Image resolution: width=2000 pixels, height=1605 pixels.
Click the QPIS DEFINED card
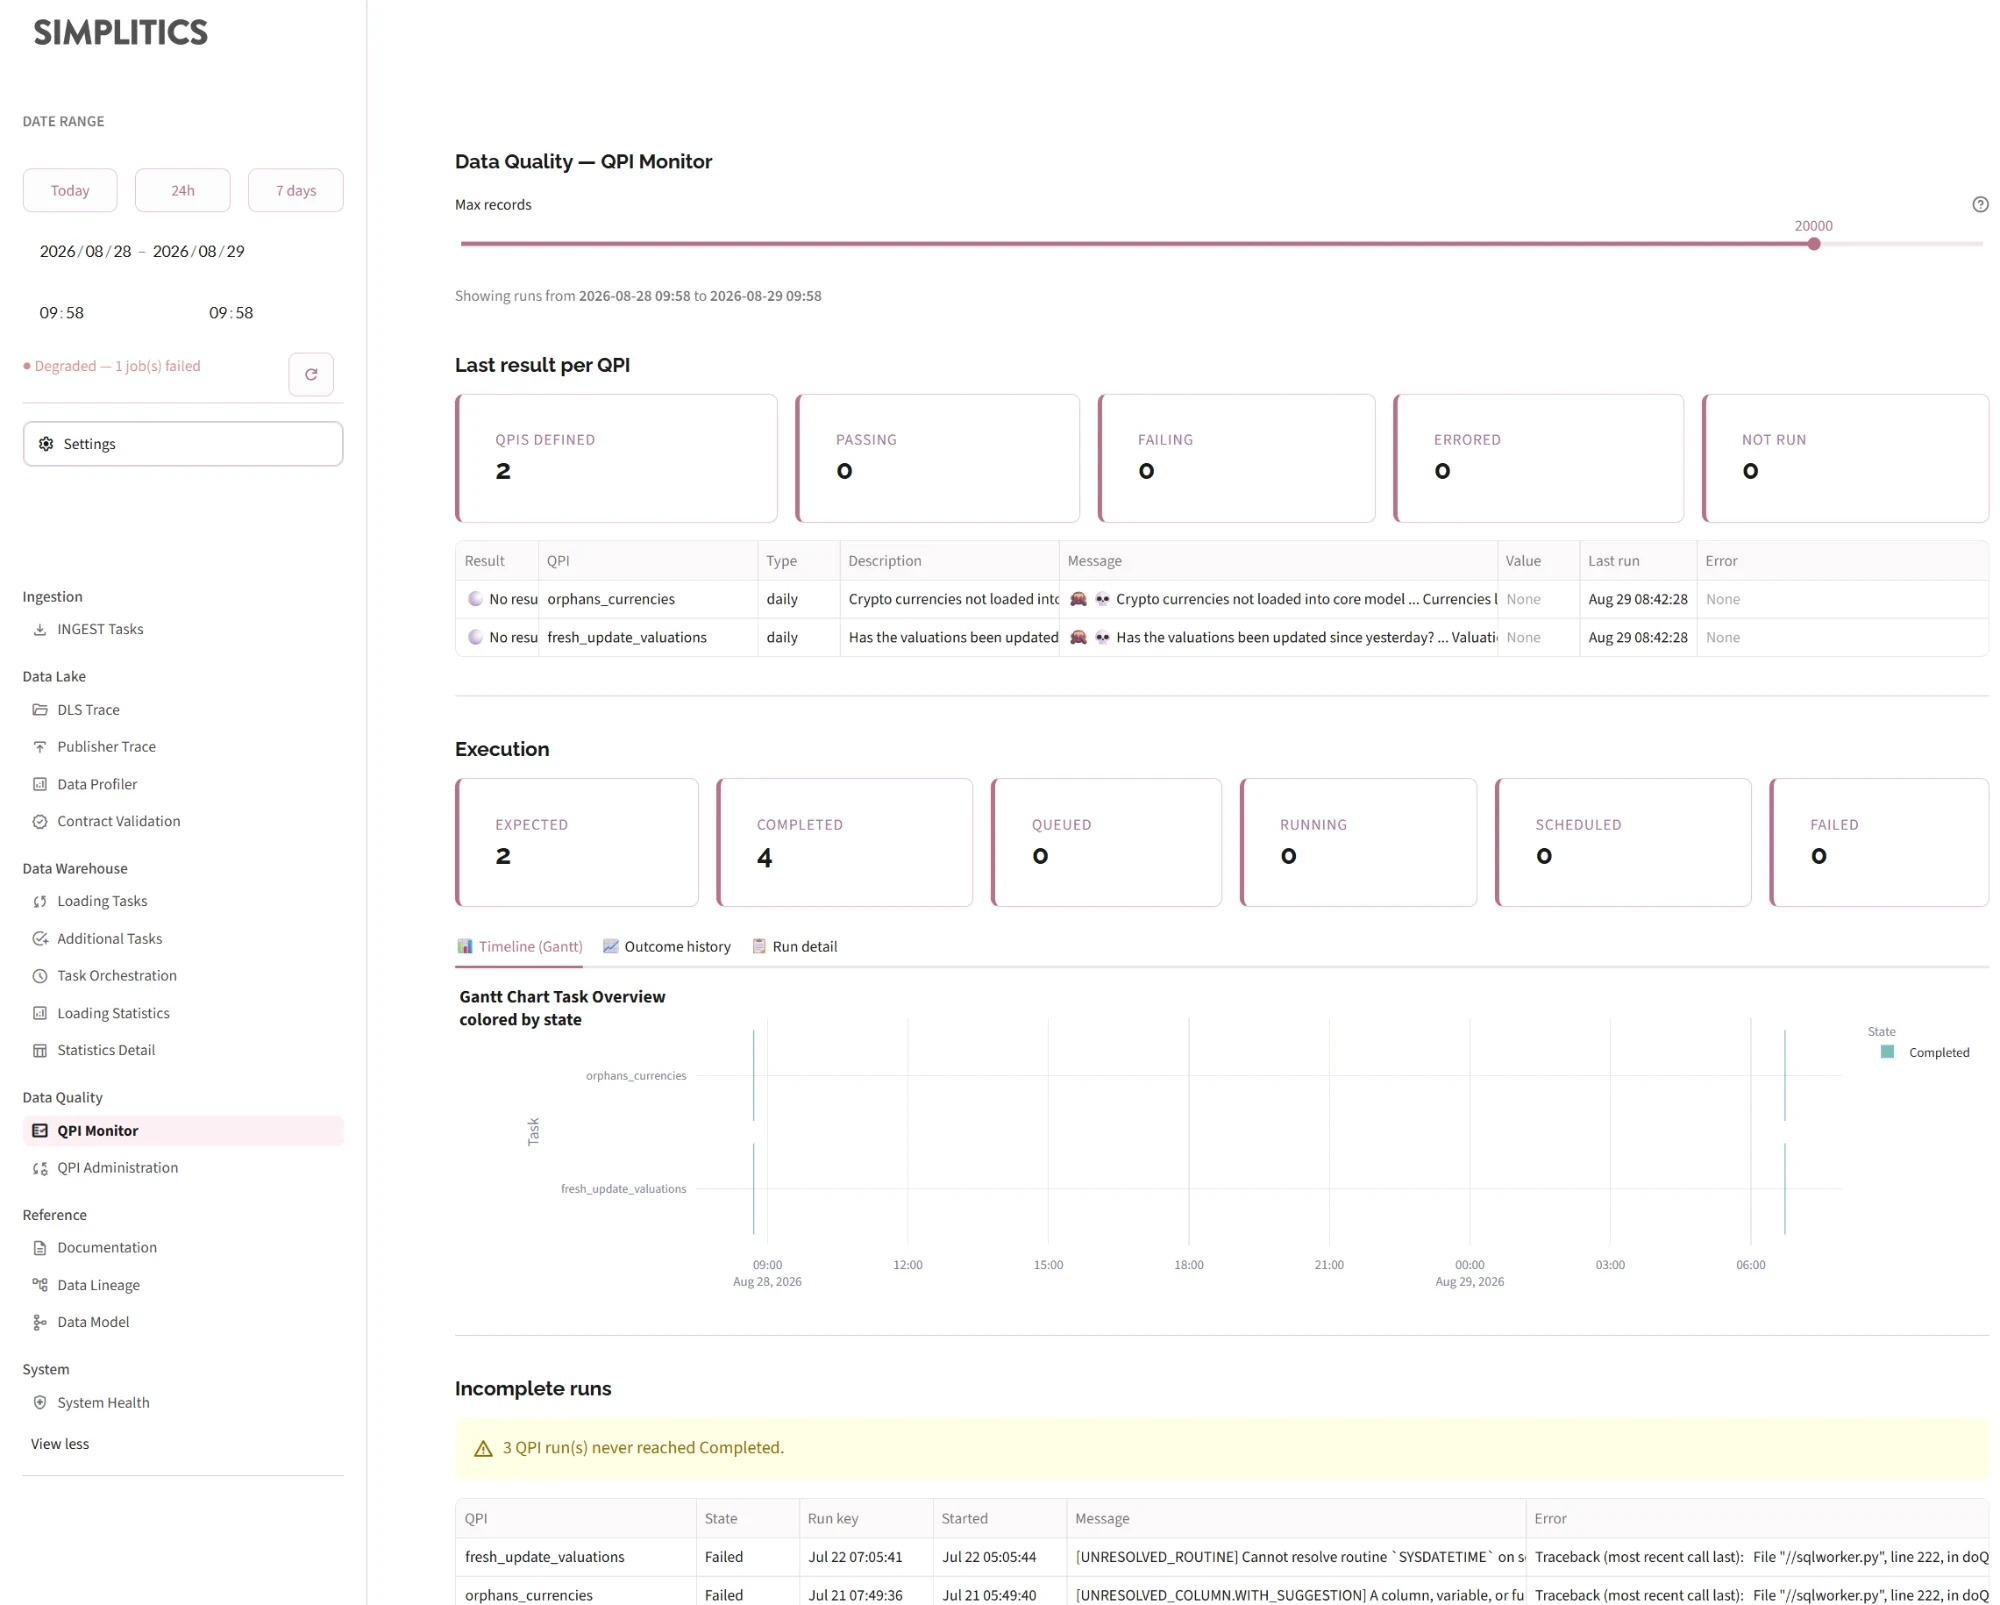tap(616, 458)
